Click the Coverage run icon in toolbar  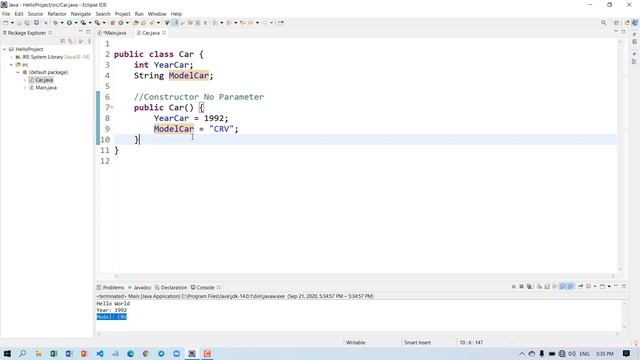(x=83, y=23)
